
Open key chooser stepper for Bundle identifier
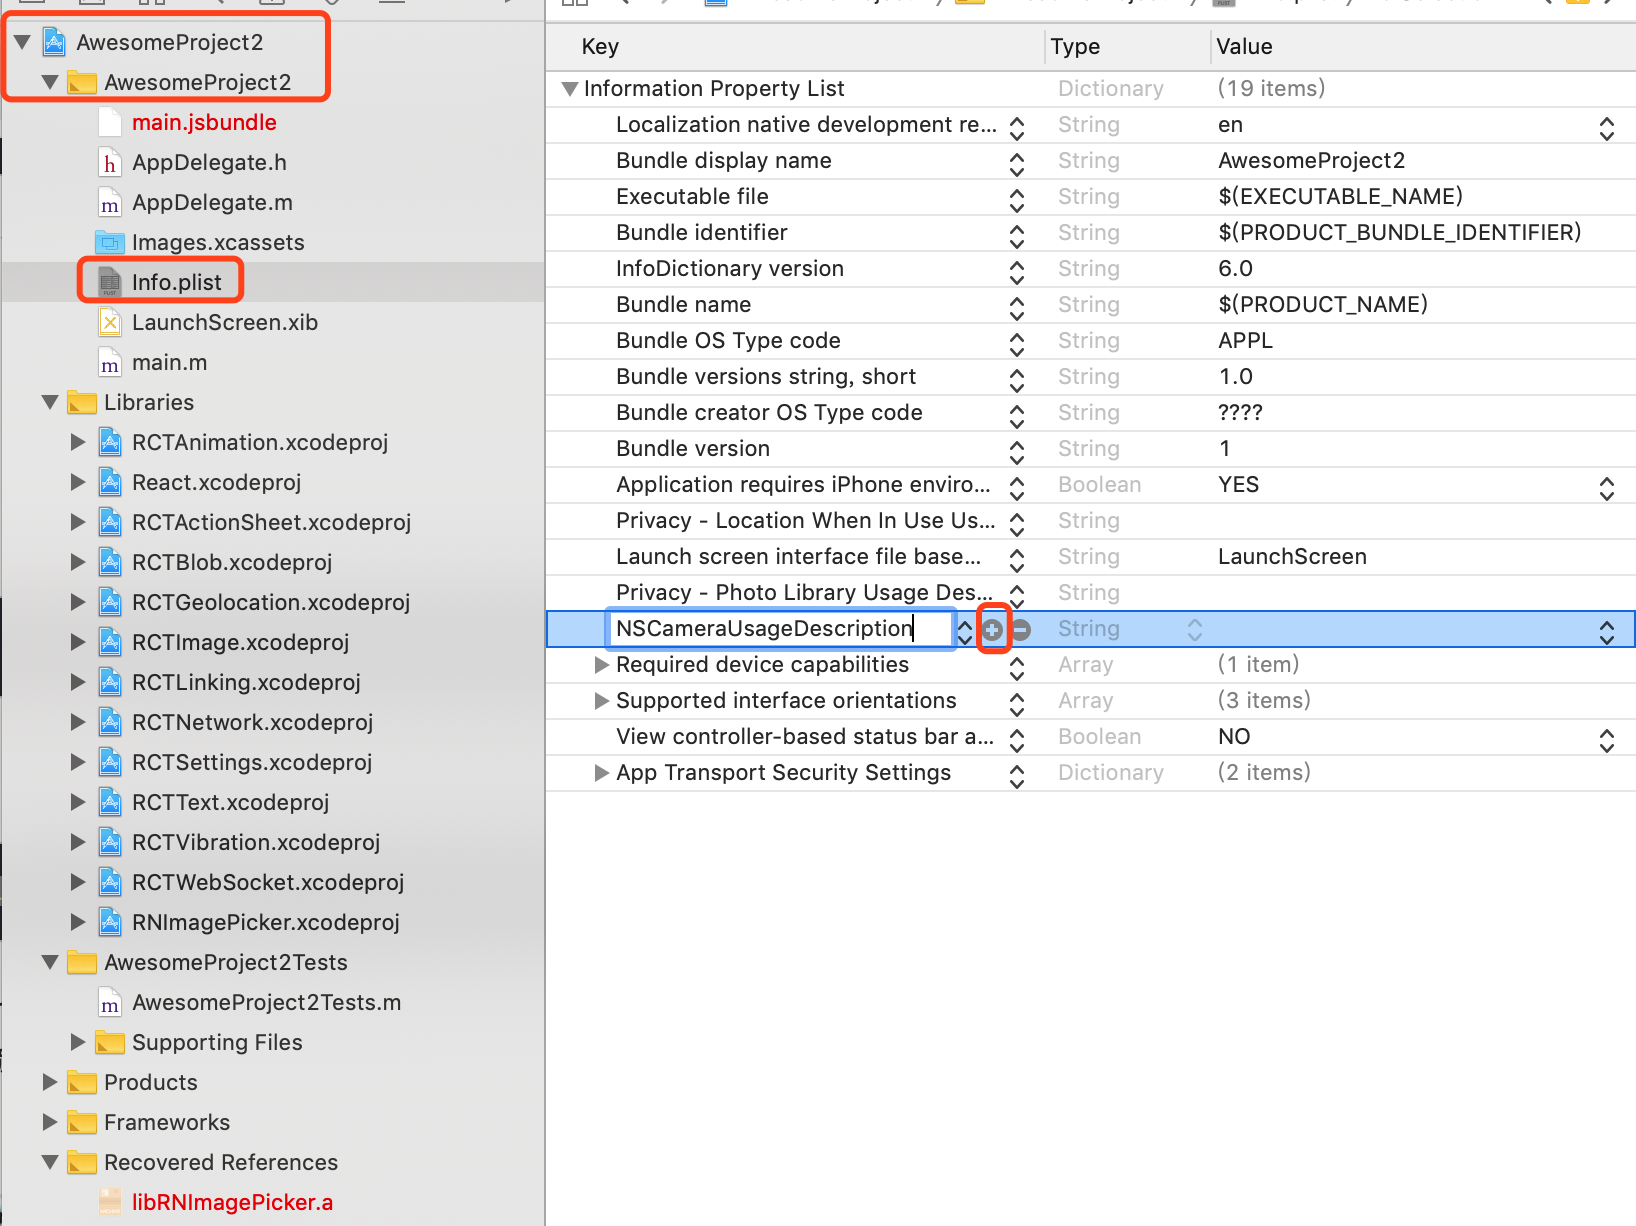(1017, 237)
